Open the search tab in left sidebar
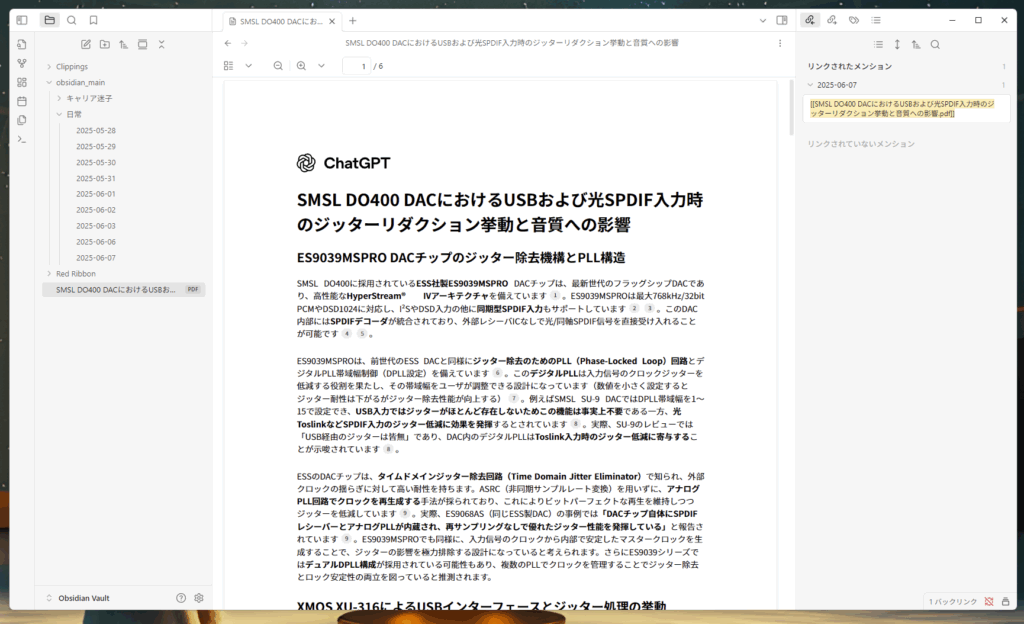This screenshot has height=624, width=1024. point(72,20)
